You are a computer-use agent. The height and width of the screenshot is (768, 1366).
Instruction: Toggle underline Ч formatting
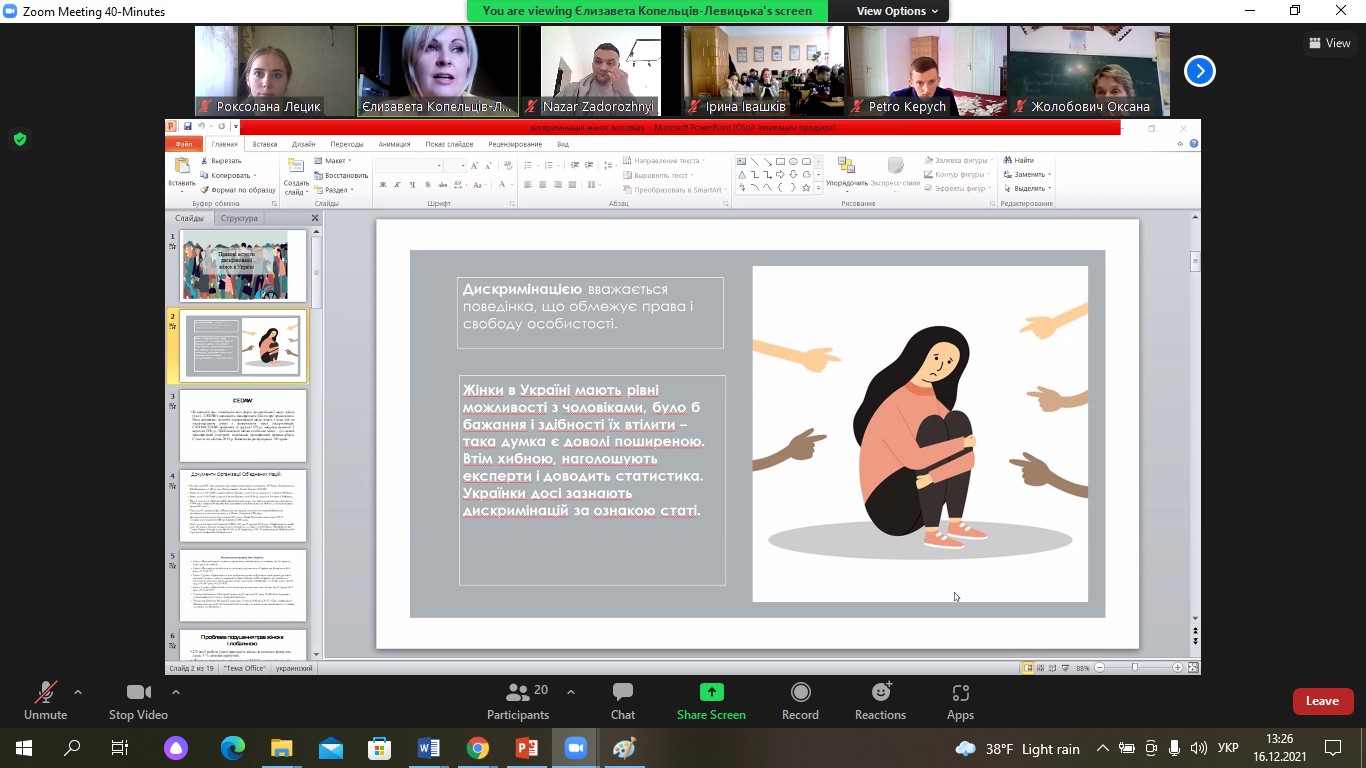click(411, 185)
